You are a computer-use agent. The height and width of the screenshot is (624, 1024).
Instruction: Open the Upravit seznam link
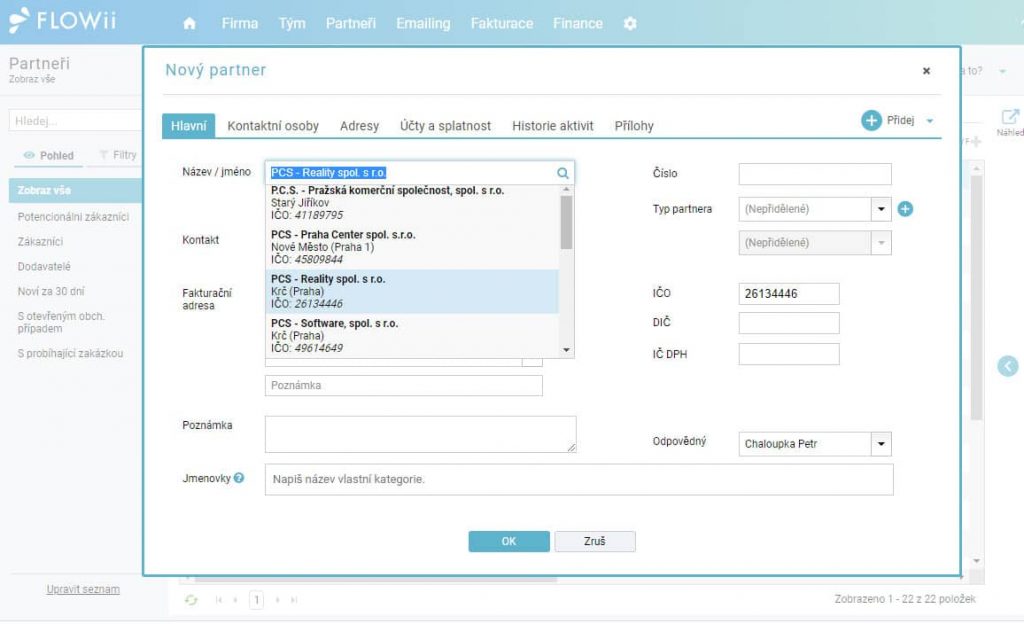[x=83, y=589]
